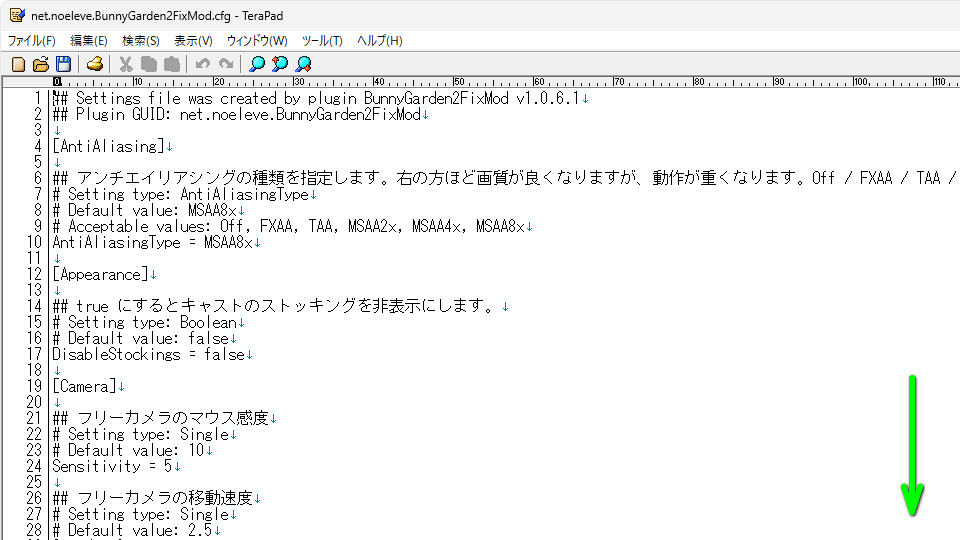Click the Redo arrow icon

click(226, 64)
